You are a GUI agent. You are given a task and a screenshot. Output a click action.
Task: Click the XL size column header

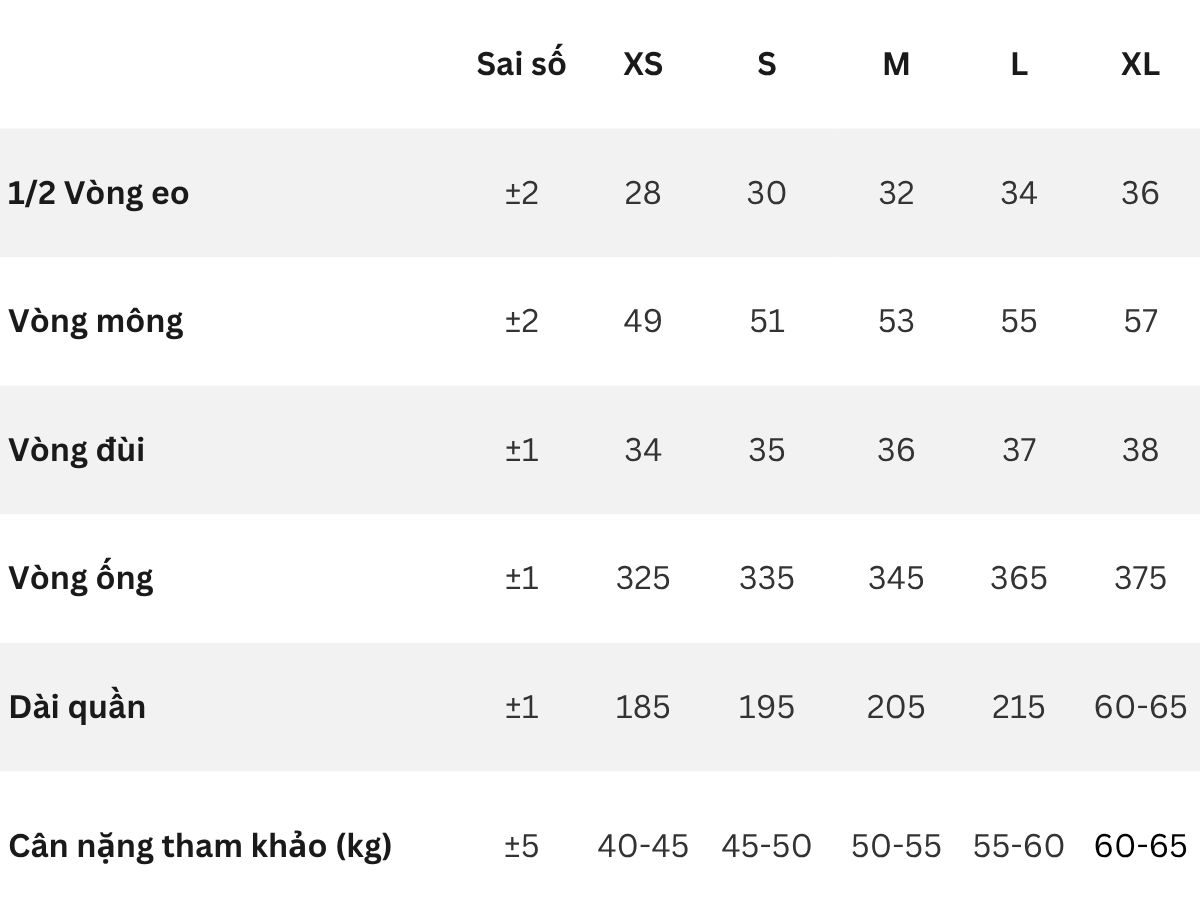coord(1140,64)
